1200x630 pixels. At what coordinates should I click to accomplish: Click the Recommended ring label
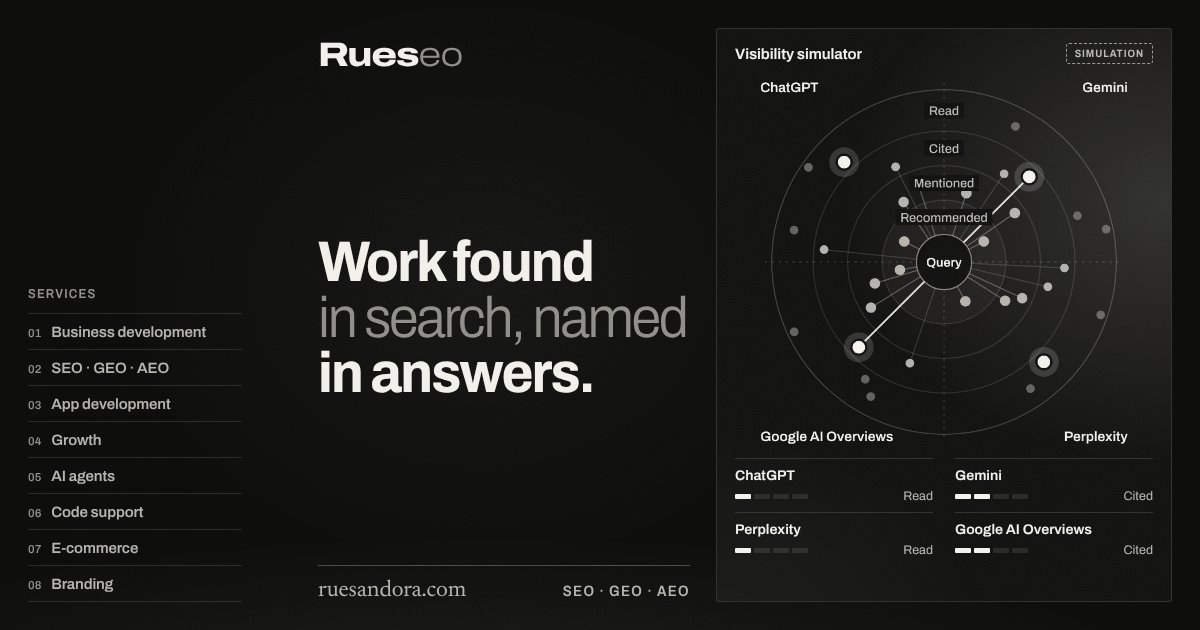point(944,217)
